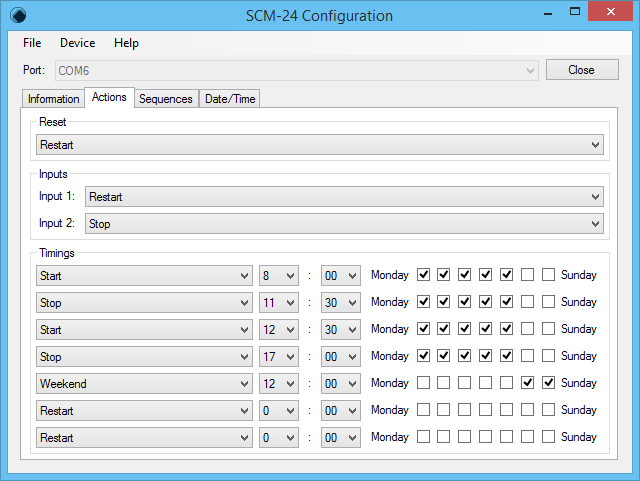Open the hour 17 dropdown
The width and height of the screenshot is (640, 481).
pyautogui.click(x=278, y=356)
